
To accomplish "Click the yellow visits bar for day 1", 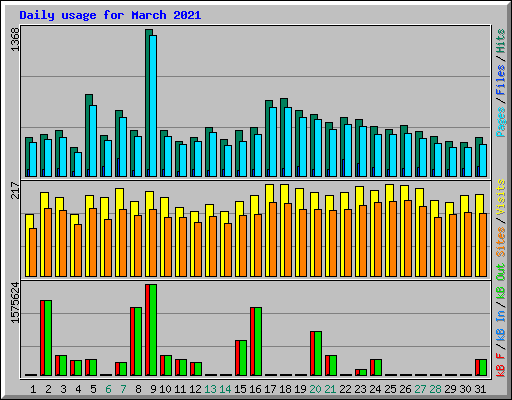I will click(x=28, y=245).
